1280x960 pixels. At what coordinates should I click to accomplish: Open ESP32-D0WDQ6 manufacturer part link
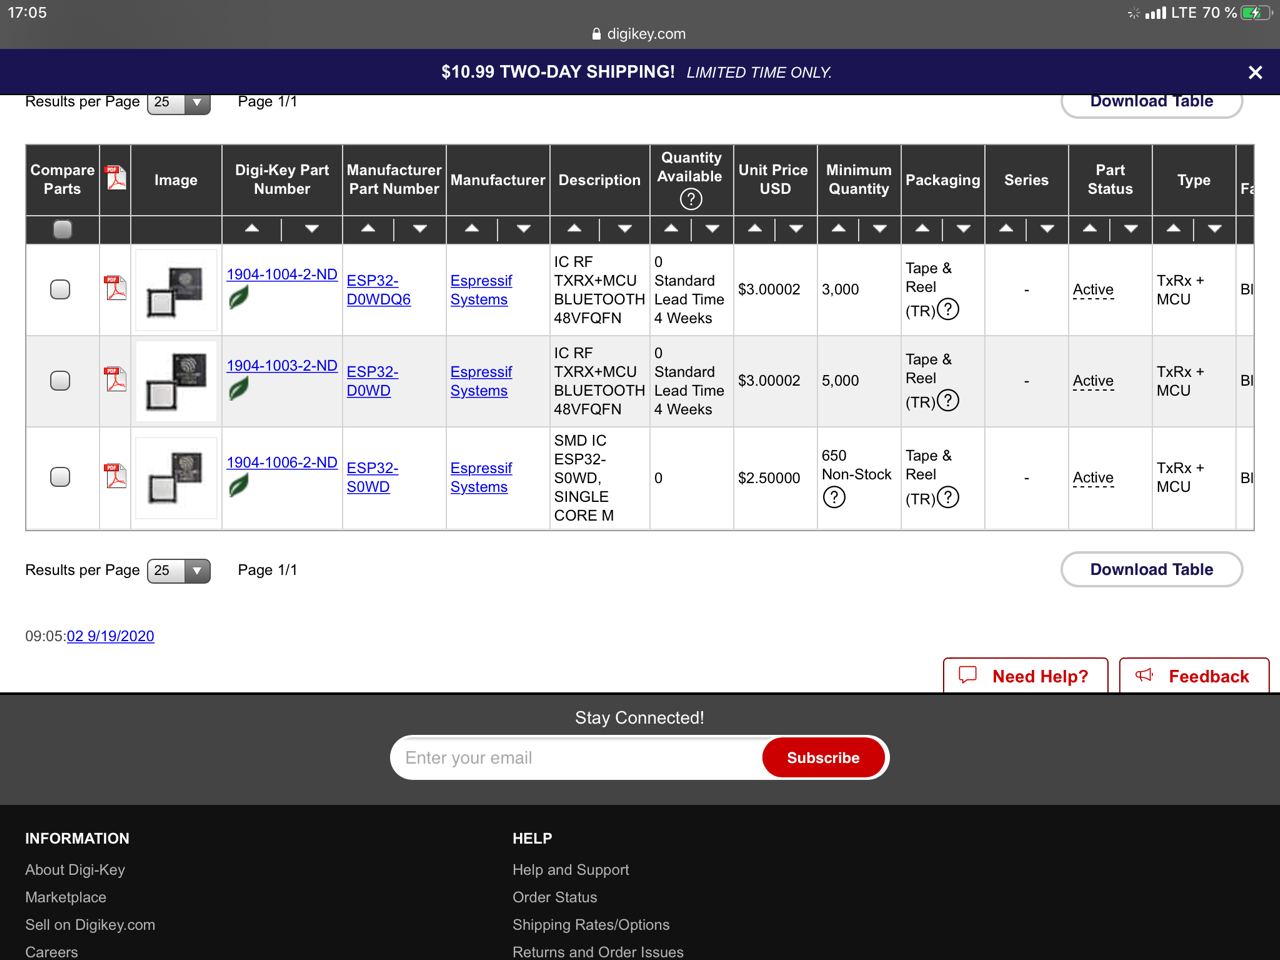(378, 290)
